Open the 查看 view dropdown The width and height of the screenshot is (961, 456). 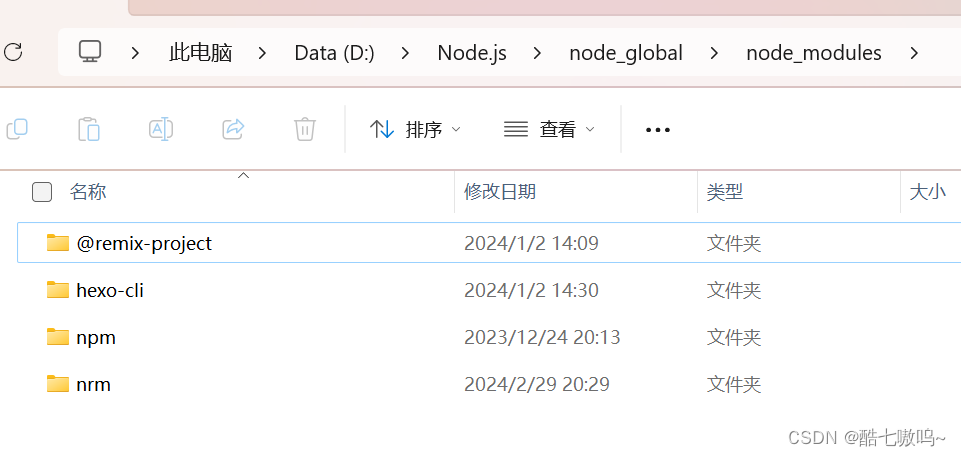click(x=549, y=129)
